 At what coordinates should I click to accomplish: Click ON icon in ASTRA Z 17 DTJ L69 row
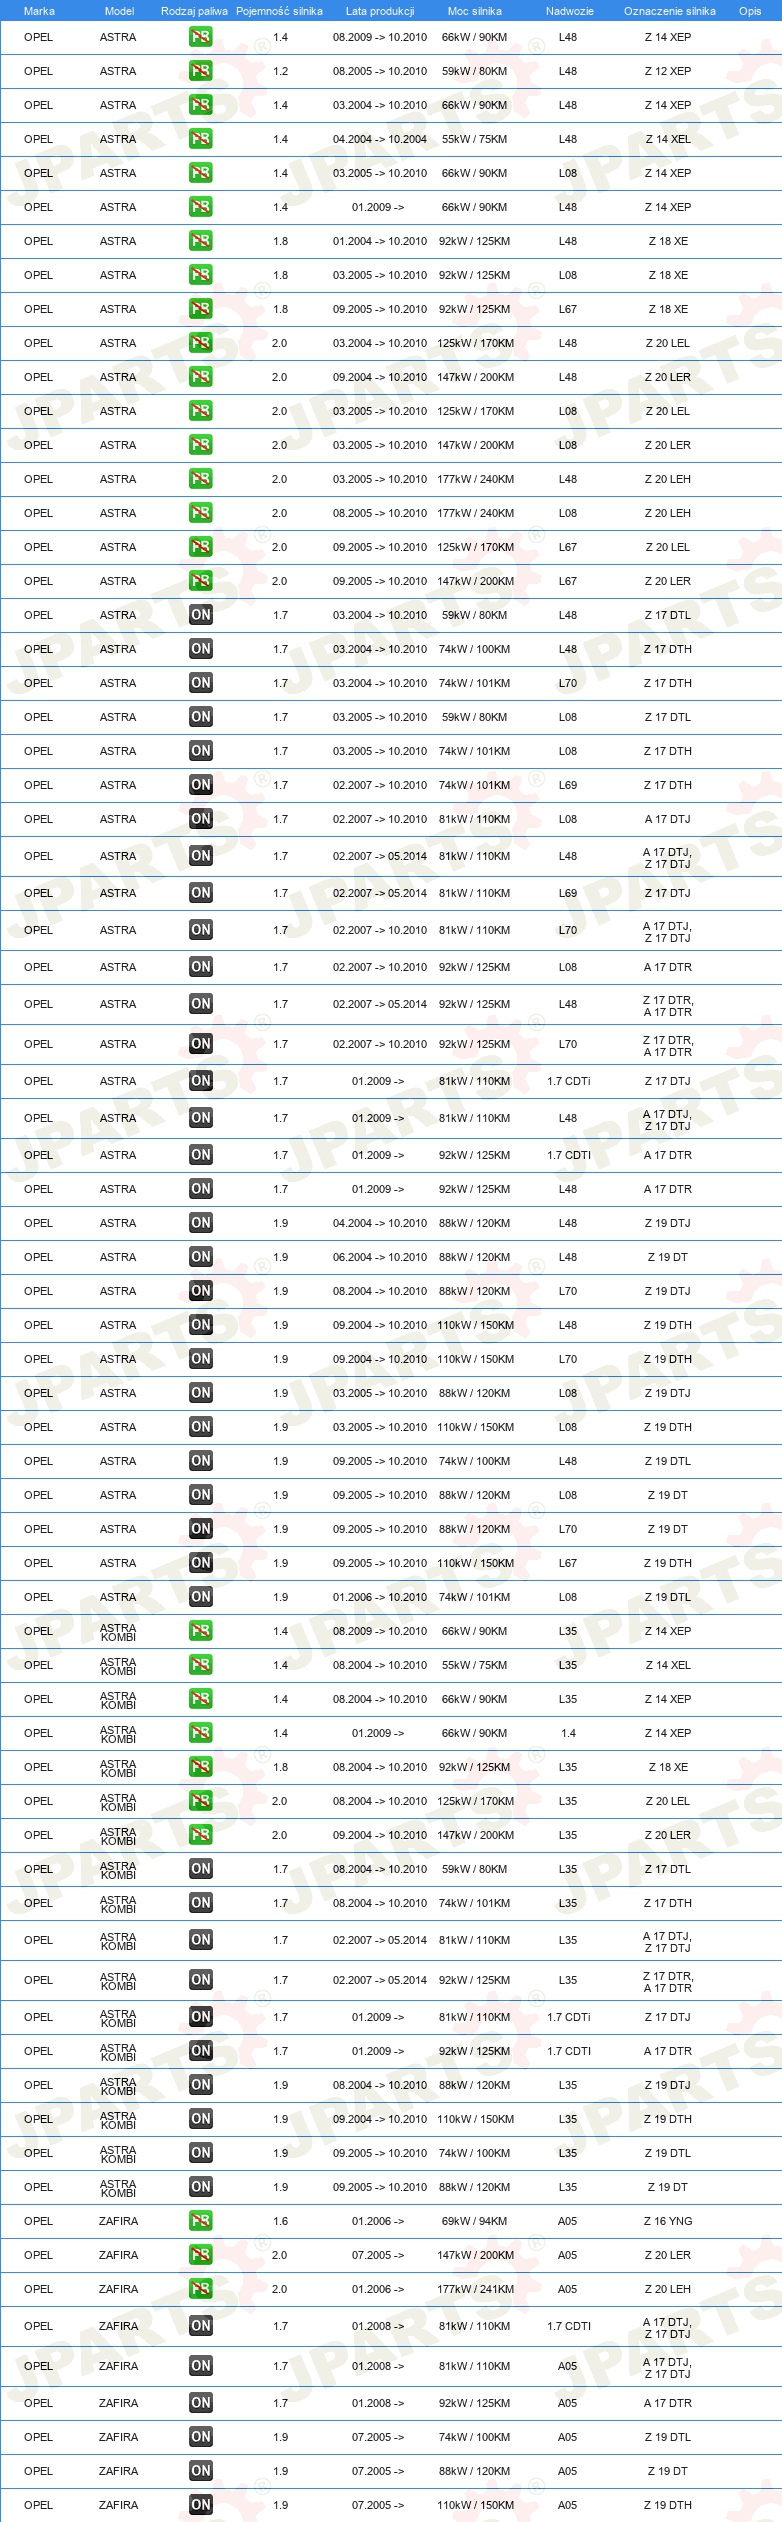click(x=200, y=893)
